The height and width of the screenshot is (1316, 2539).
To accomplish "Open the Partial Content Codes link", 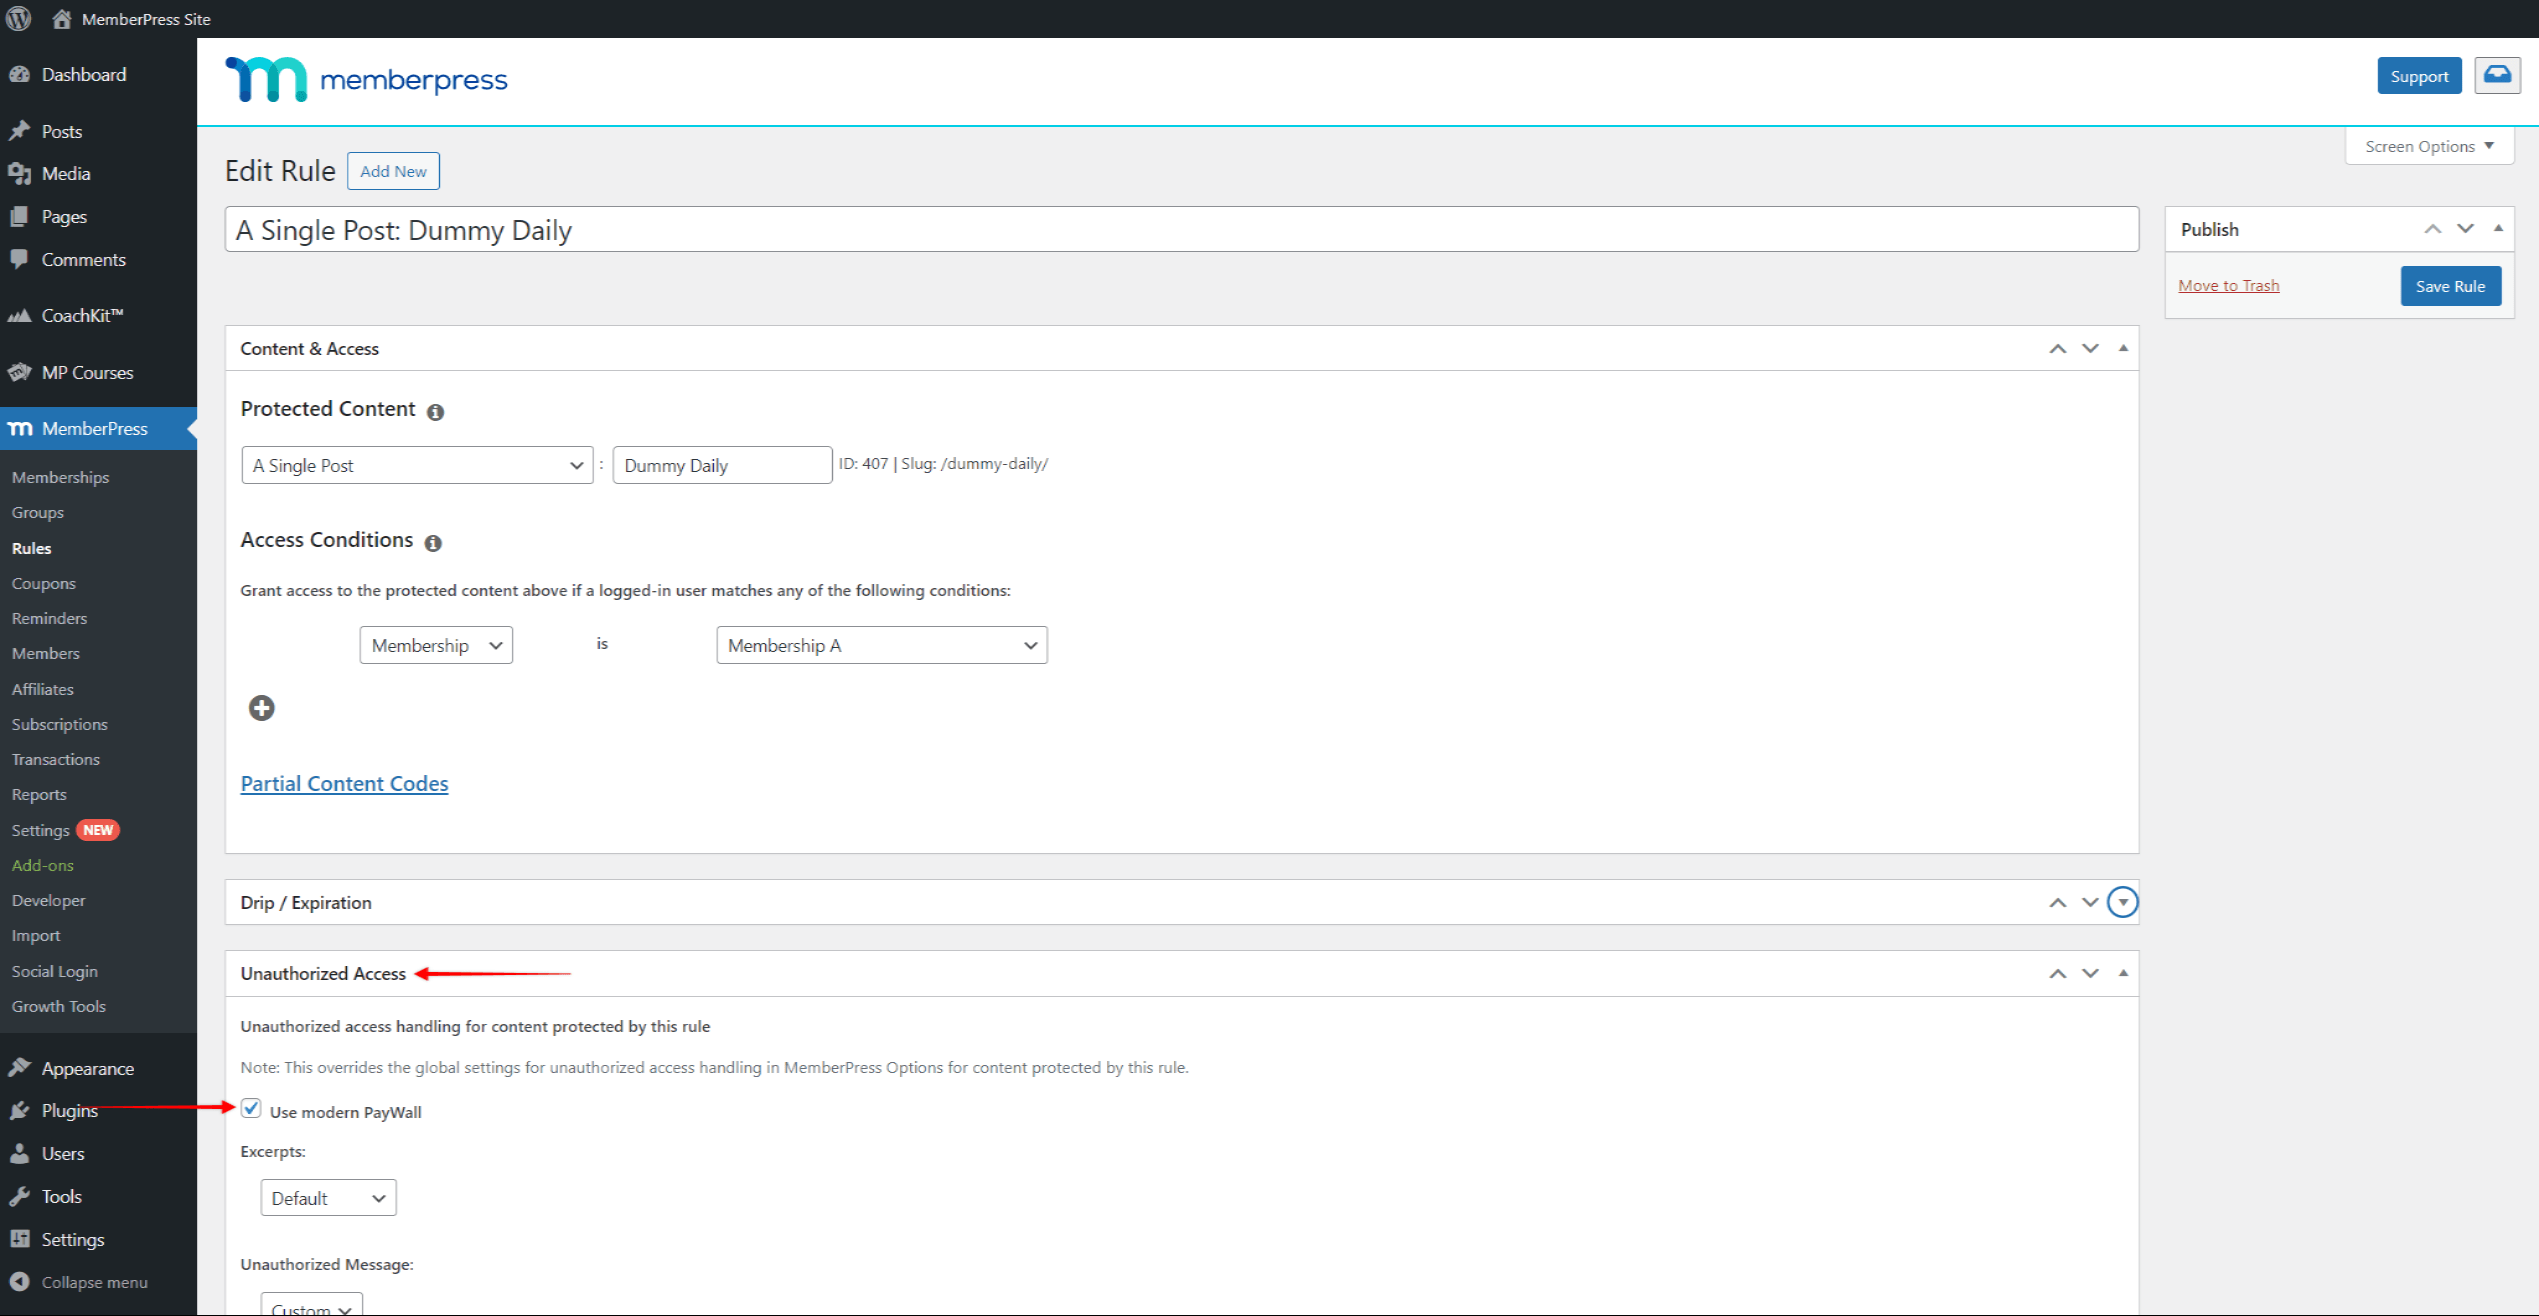I will tap(344, 783).
